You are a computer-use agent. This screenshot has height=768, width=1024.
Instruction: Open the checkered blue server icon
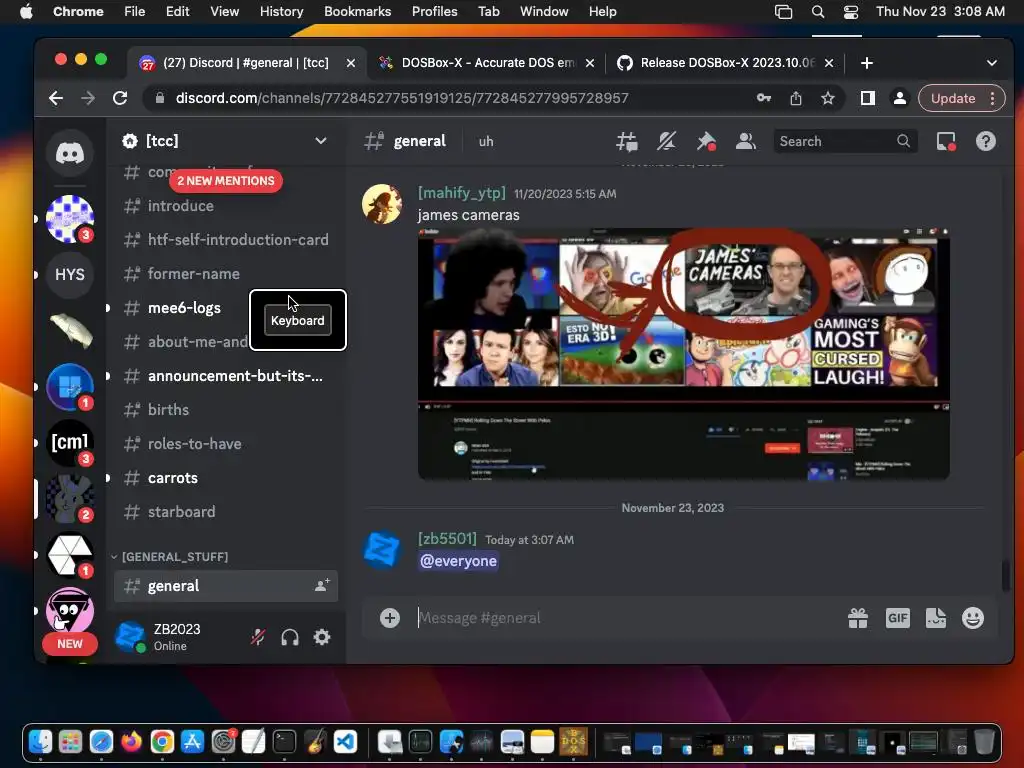click(69, 219)
